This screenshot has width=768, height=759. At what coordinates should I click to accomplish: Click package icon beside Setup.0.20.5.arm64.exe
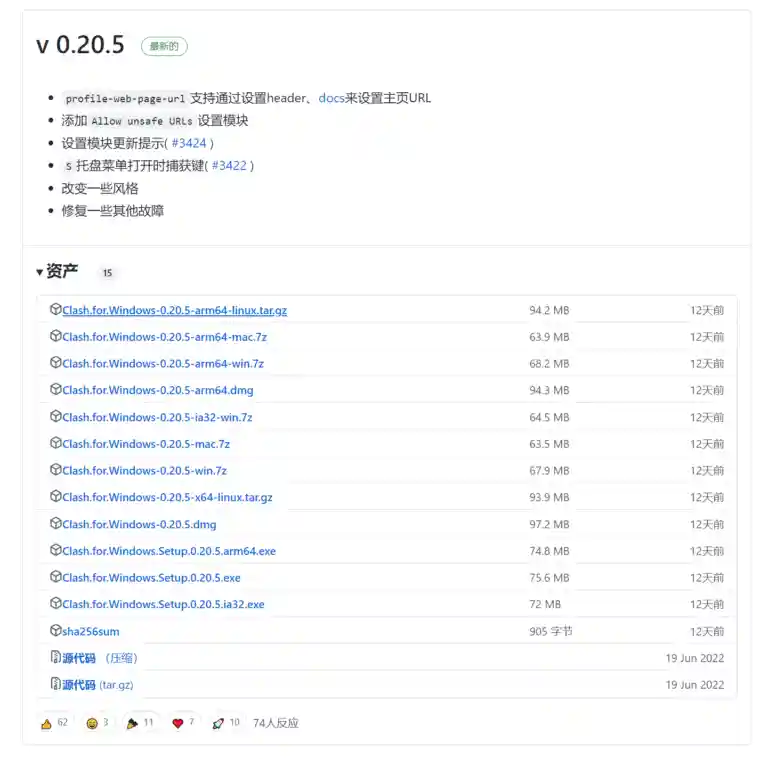(x=55, y=549)
